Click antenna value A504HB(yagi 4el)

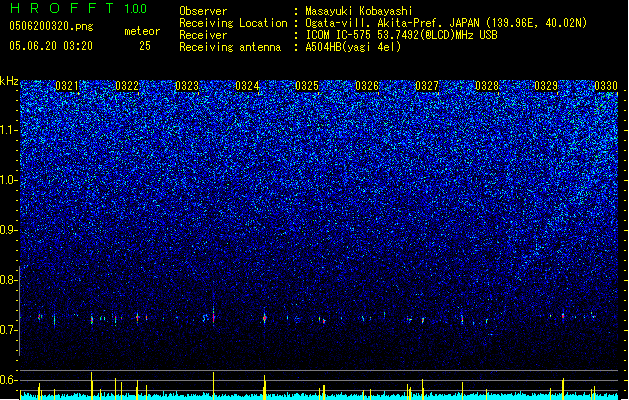(353, 47)
